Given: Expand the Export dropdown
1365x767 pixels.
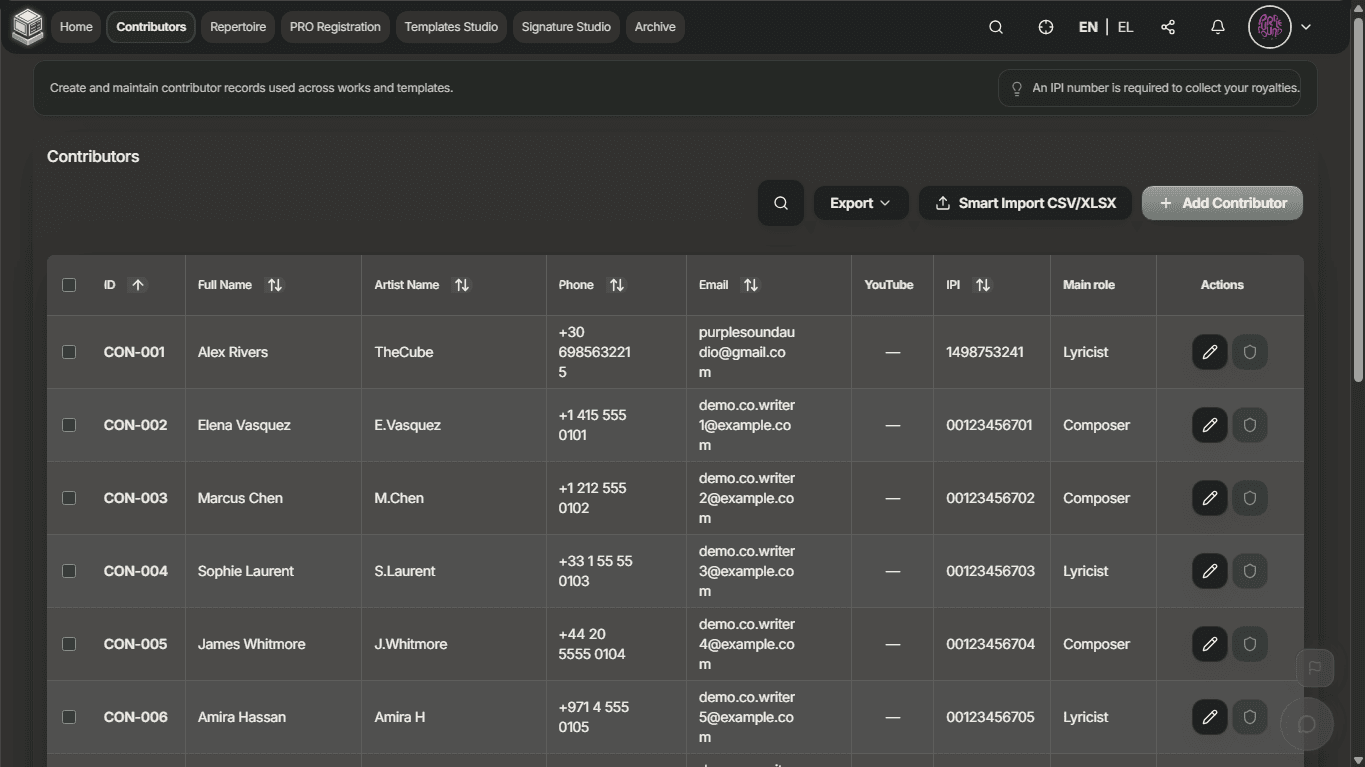Looking at the screenshot, I should (861, 203).
